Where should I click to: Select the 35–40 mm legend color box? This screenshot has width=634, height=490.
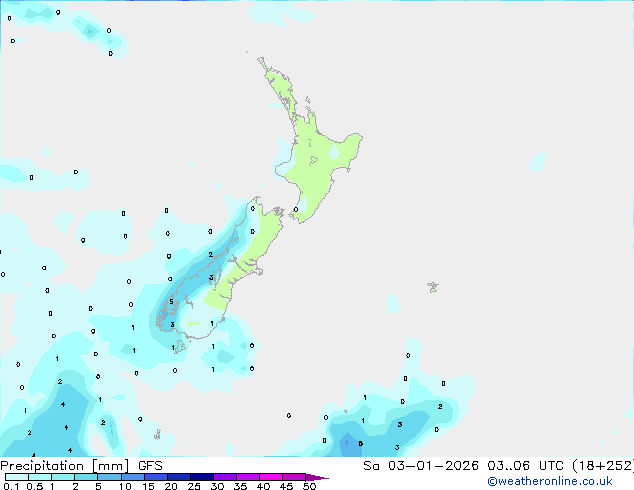(x=247, y=477)
